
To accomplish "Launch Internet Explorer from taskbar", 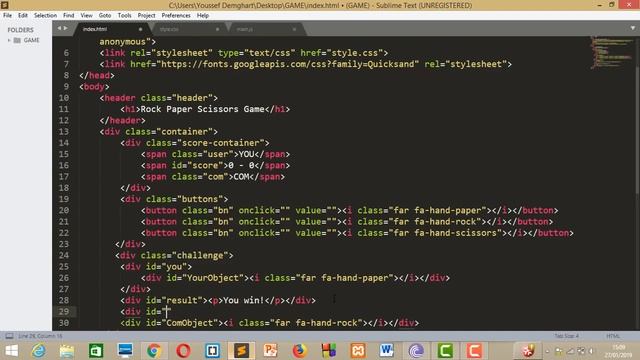I will coord(39,351).
